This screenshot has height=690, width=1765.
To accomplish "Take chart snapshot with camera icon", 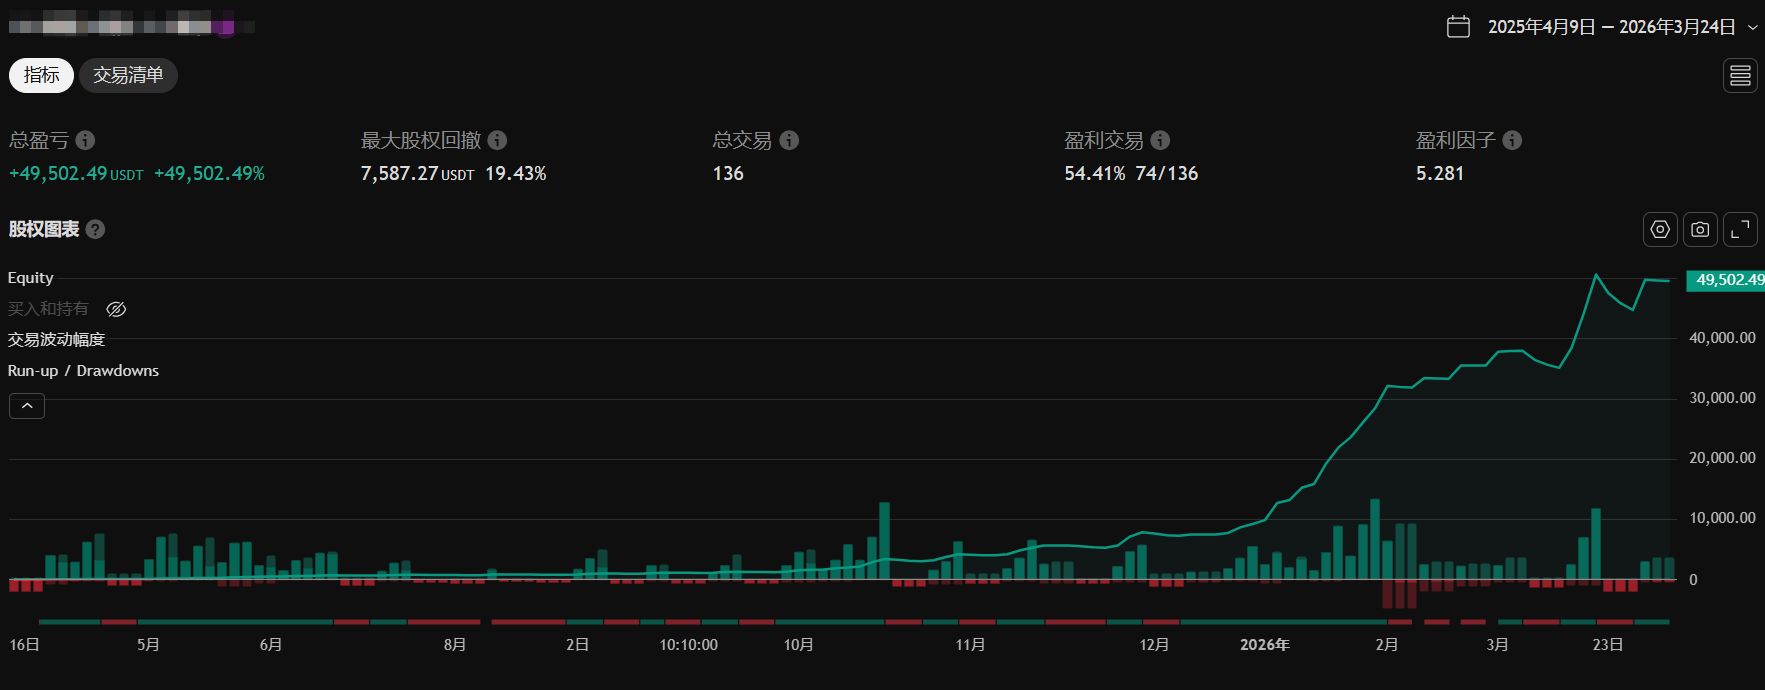I will click(x=1700, y=229).
